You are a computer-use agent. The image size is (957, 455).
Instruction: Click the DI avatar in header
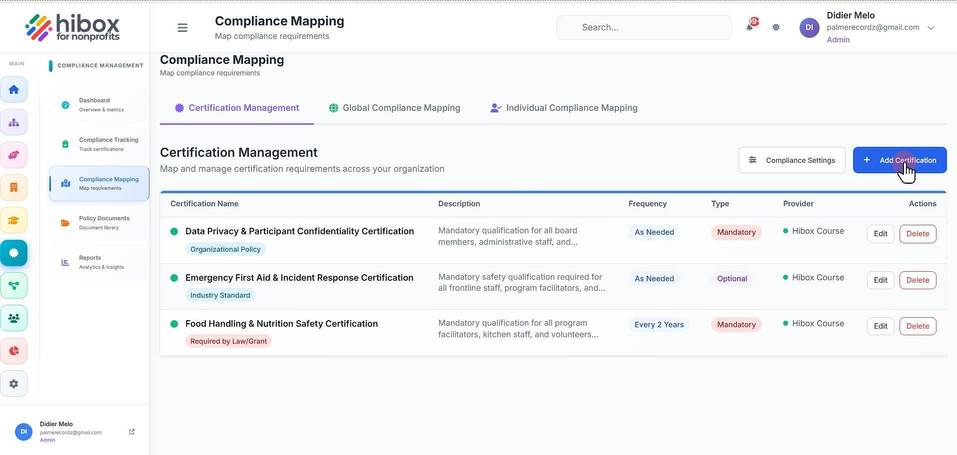(x=809, y=27)
